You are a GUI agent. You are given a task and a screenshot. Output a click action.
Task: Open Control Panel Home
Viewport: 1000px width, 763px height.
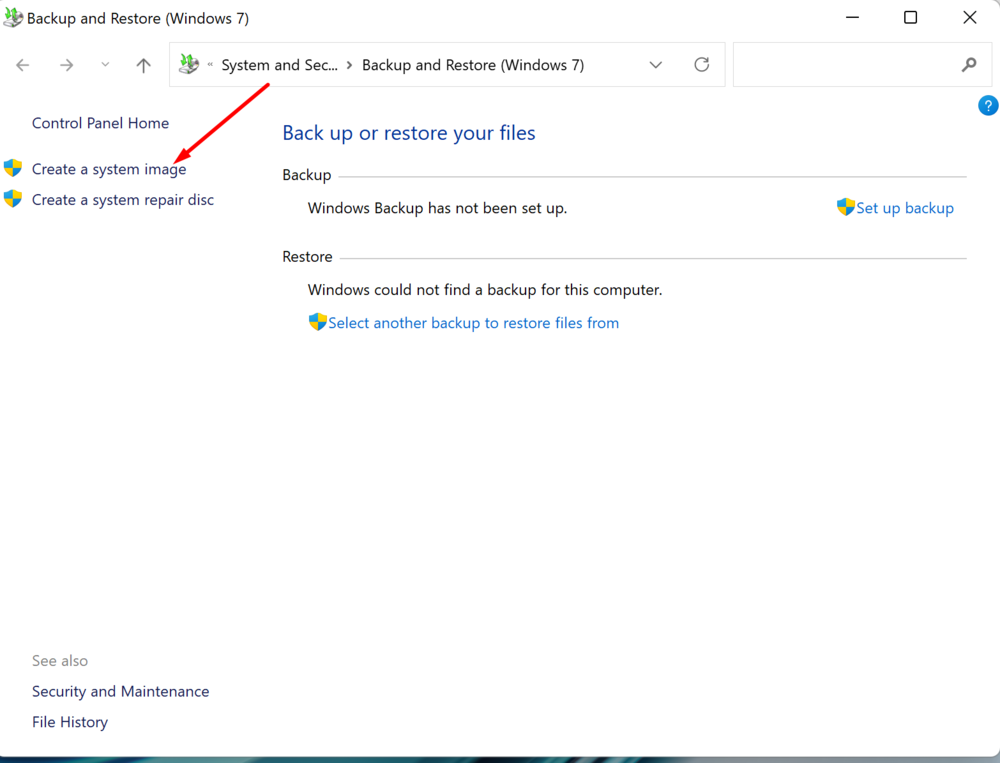point(100,123)
